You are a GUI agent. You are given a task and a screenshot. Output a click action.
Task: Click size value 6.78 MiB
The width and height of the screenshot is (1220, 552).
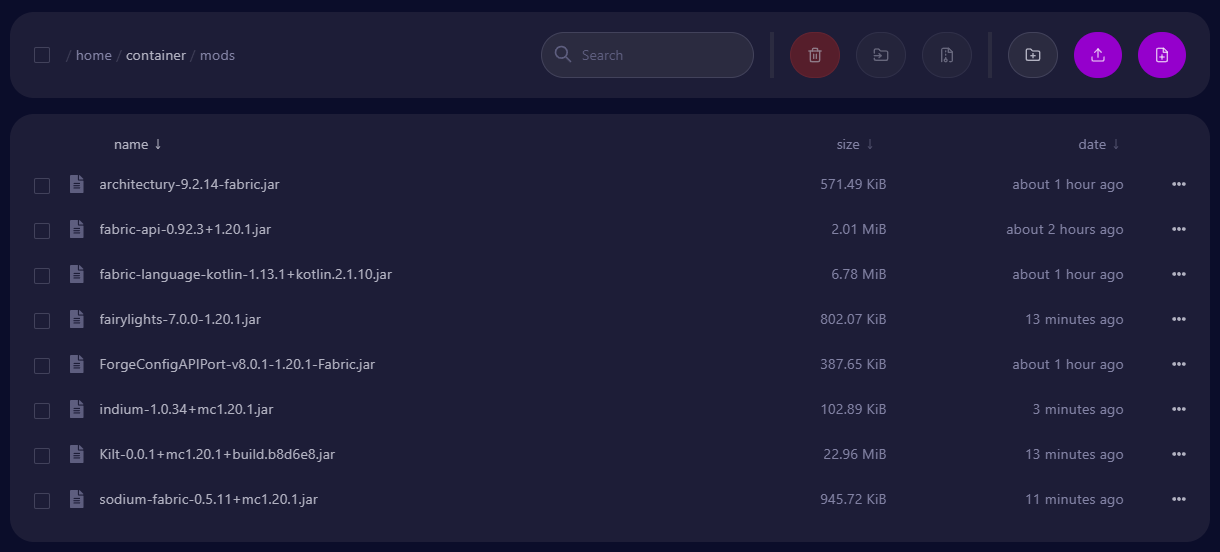click(858, 274)
